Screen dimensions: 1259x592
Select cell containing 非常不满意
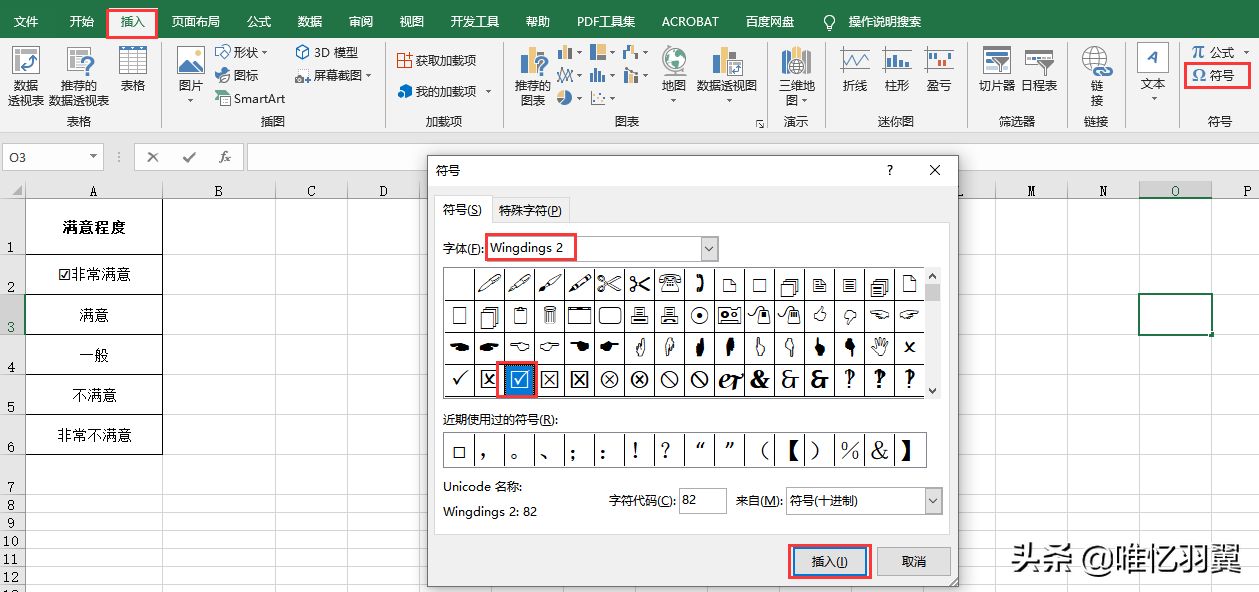[94, 435]
